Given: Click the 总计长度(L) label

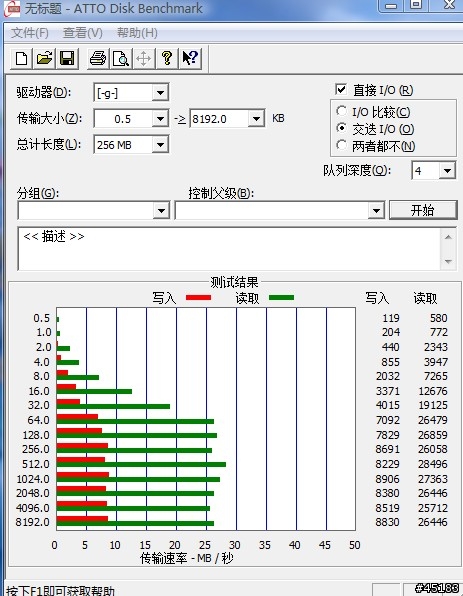Looking at the screenshot, I should [x=49, y=144].
